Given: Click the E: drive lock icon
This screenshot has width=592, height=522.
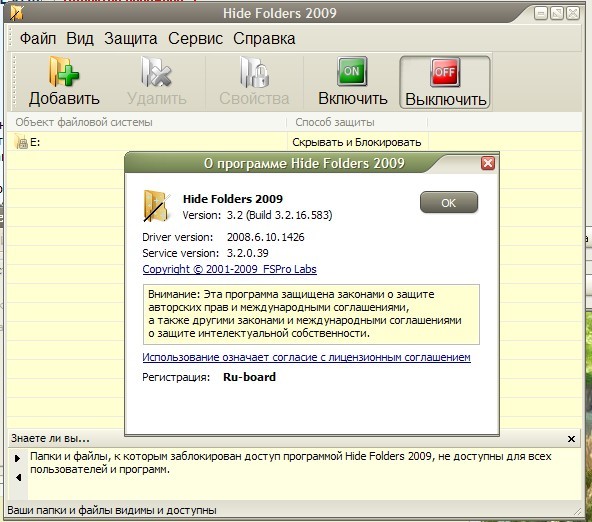Looking at the screenshot, I should click(21, 142).
